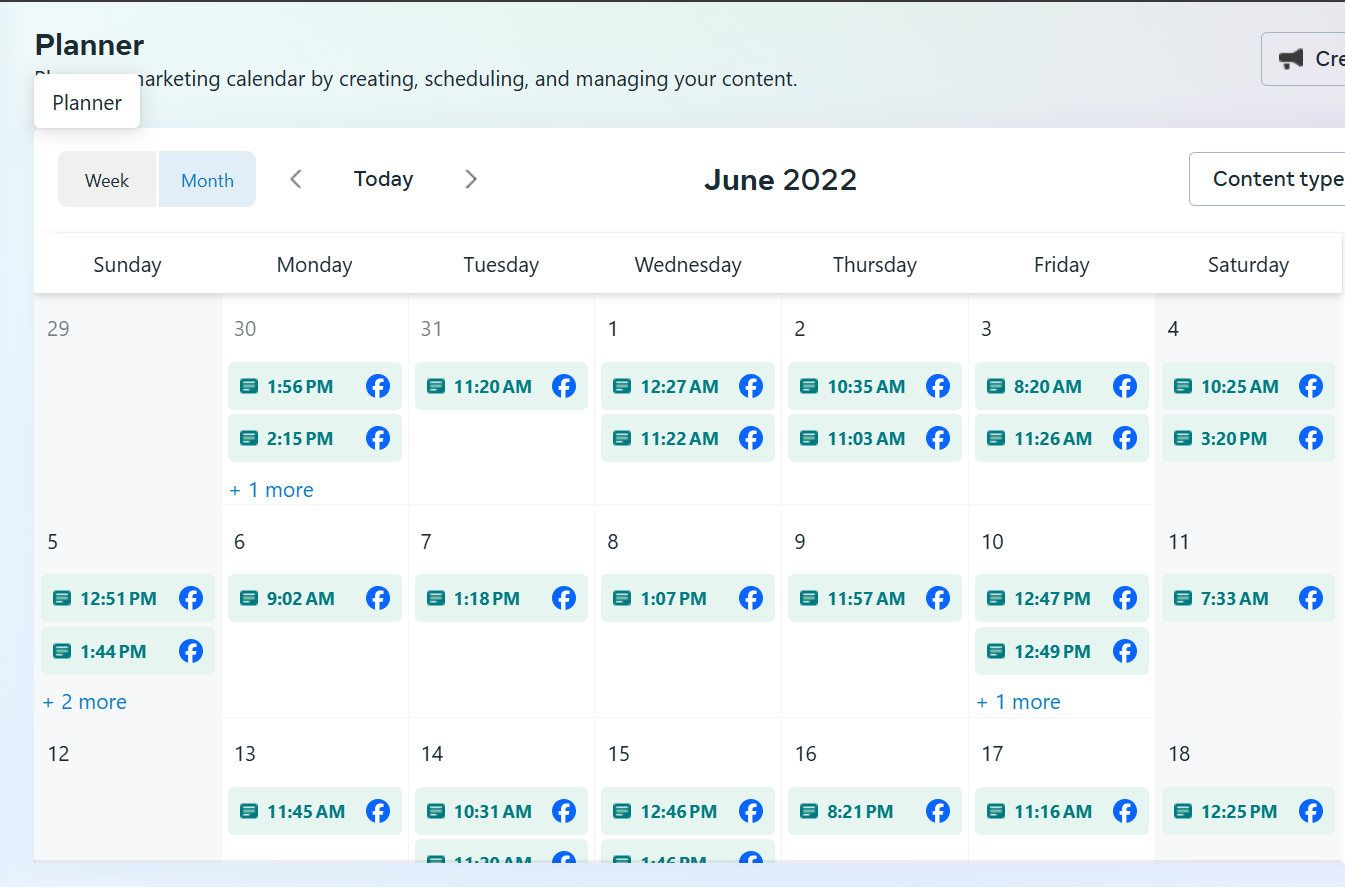Click Facebook icon on 11:20 AM post
This screenshot has width=1345, height=887.
[564, 386]
